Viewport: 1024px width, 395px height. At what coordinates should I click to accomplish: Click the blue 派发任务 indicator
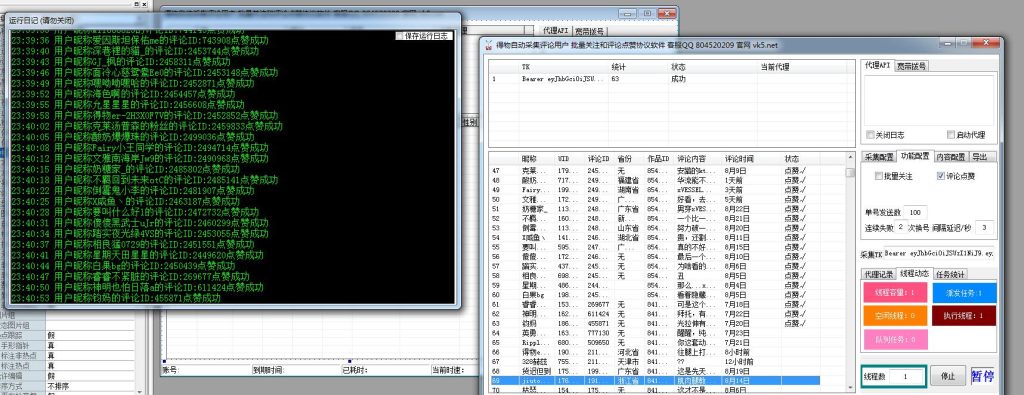coord(964,293)
